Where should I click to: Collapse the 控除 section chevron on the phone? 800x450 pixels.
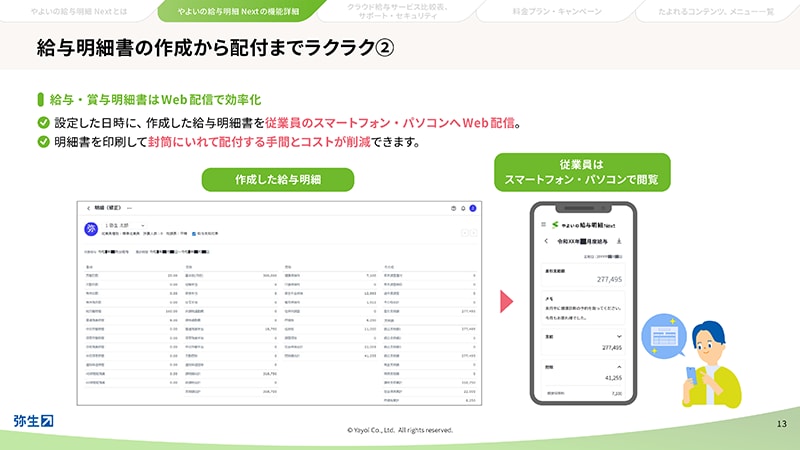click(x=619, y=367)
